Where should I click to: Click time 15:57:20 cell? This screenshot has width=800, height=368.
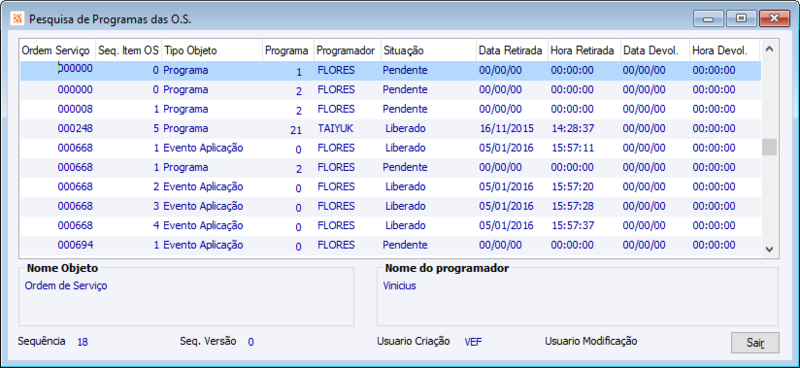pyautogui.click(x=572, y=187)
